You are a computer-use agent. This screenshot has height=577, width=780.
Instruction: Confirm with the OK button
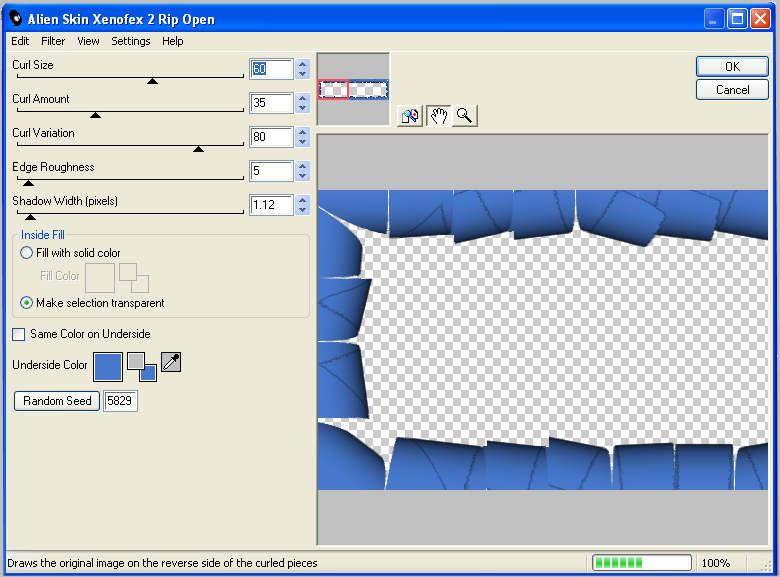732,66
